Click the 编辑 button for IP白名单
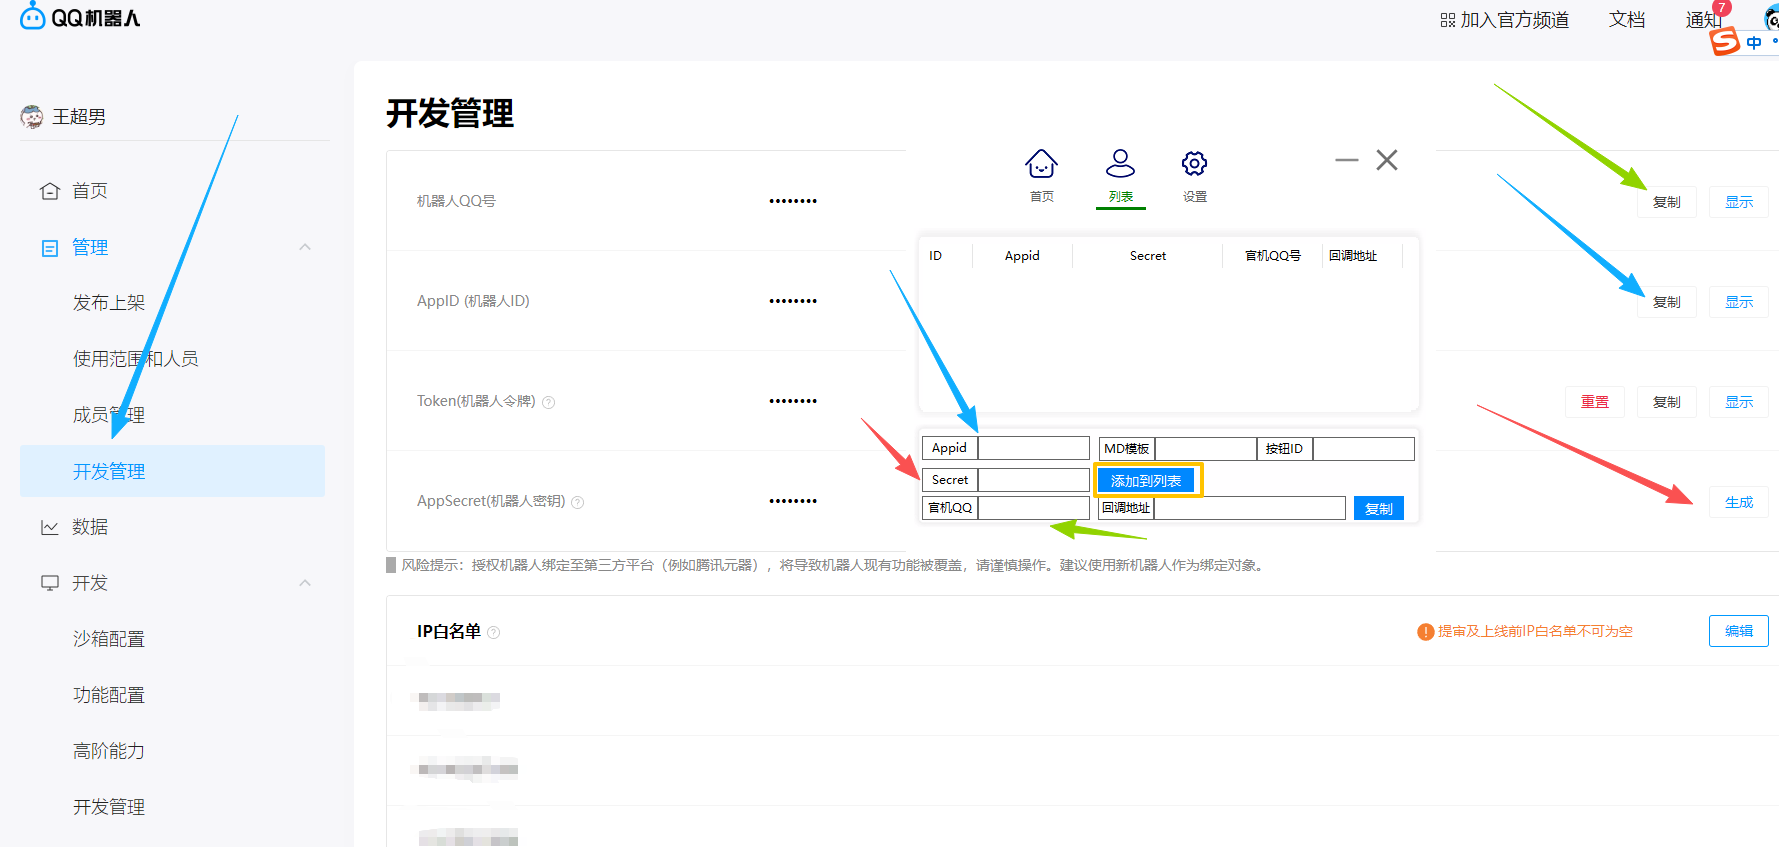 coord(1738,631)
